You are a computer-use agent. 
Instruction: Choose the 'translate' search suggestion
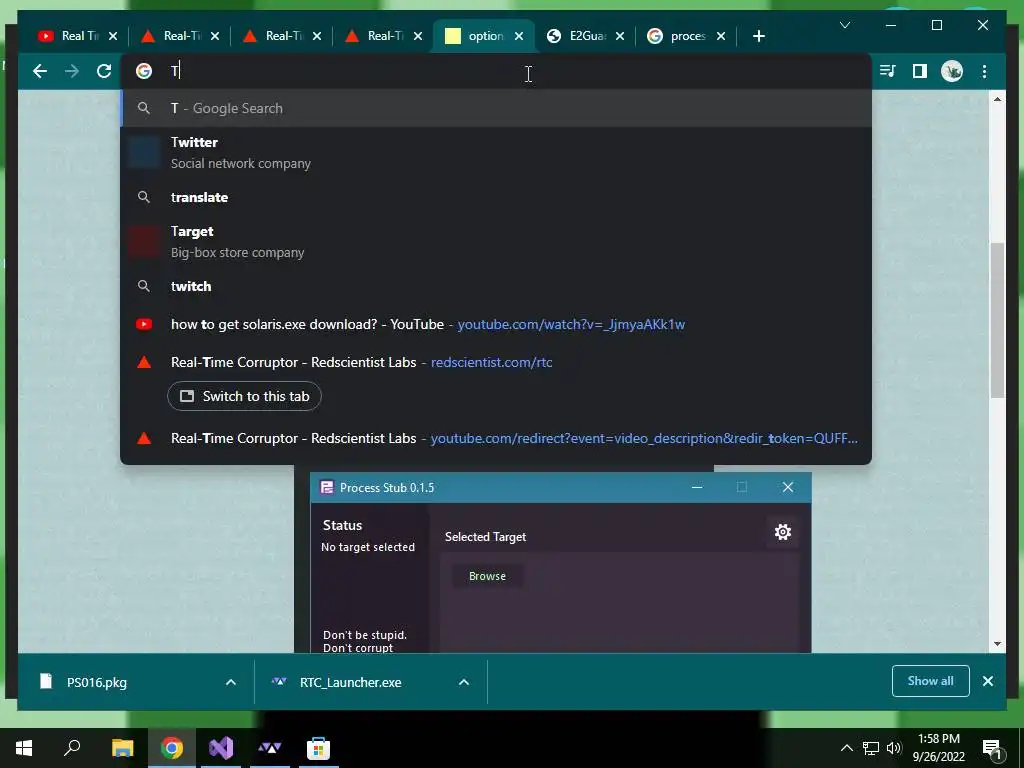click(x=496, y=197)
